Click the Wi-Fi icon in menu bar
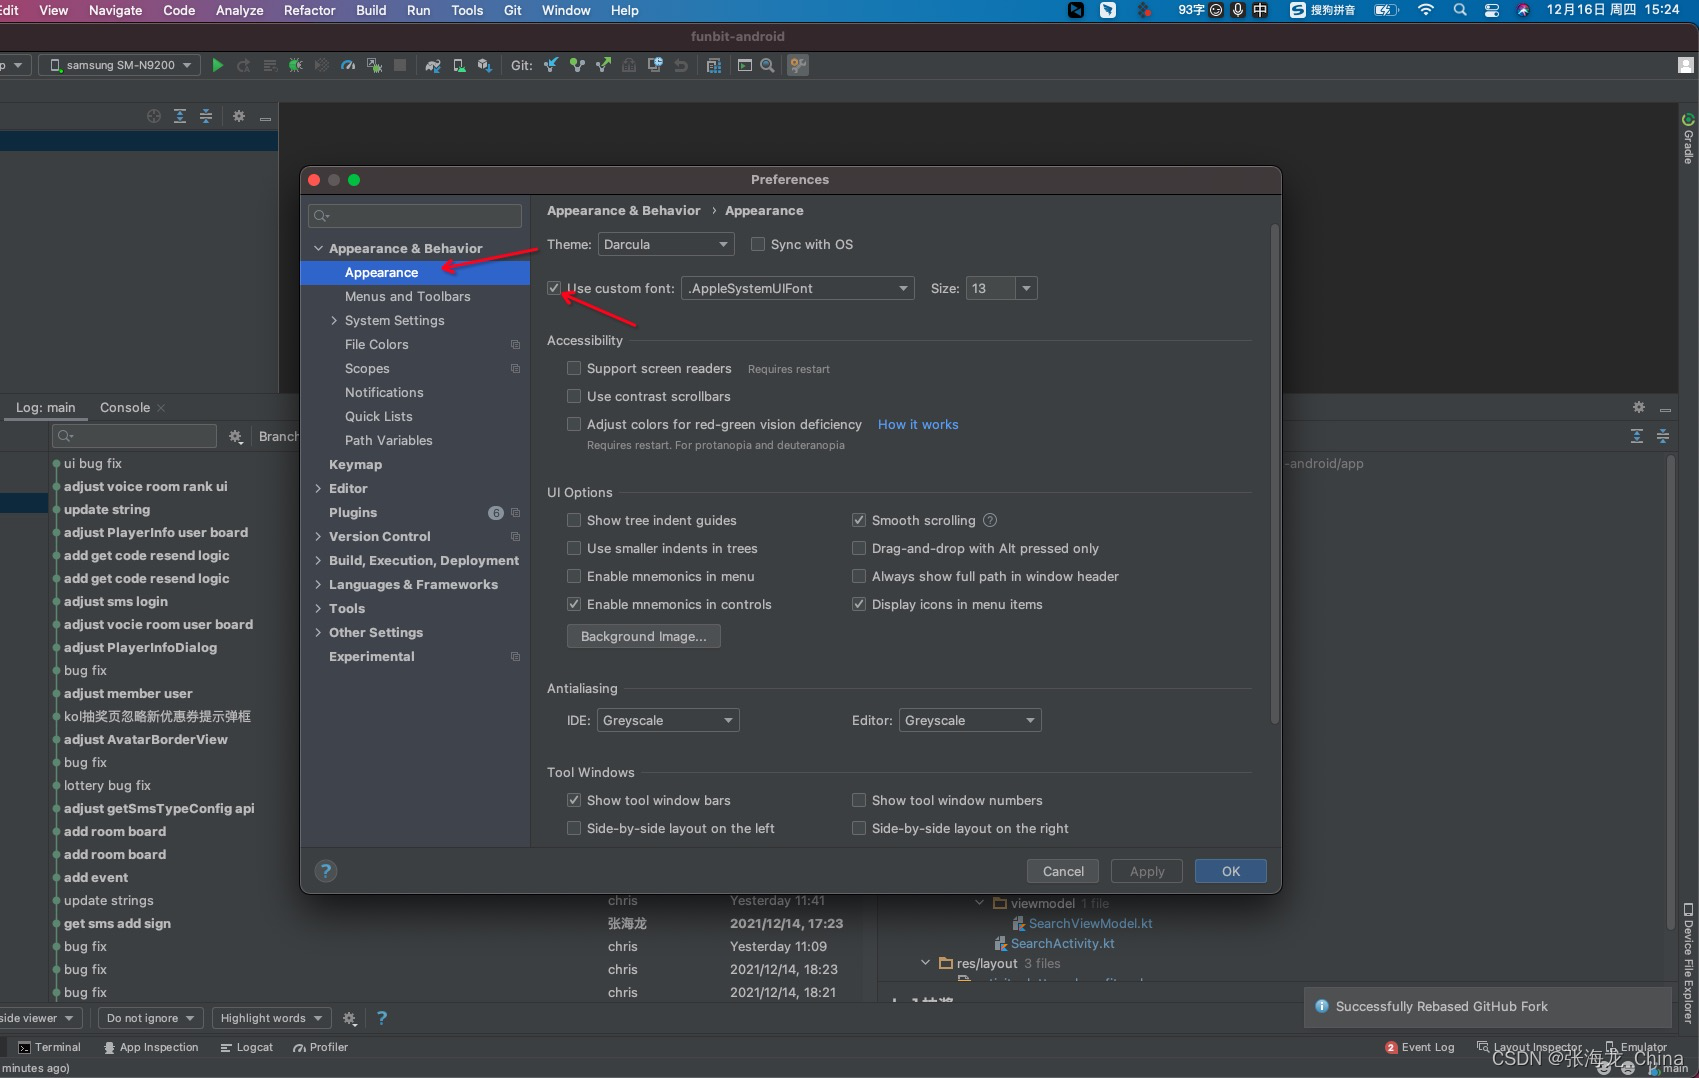This screenshot has height=1078, width=1699. [x=1426, y=10]
